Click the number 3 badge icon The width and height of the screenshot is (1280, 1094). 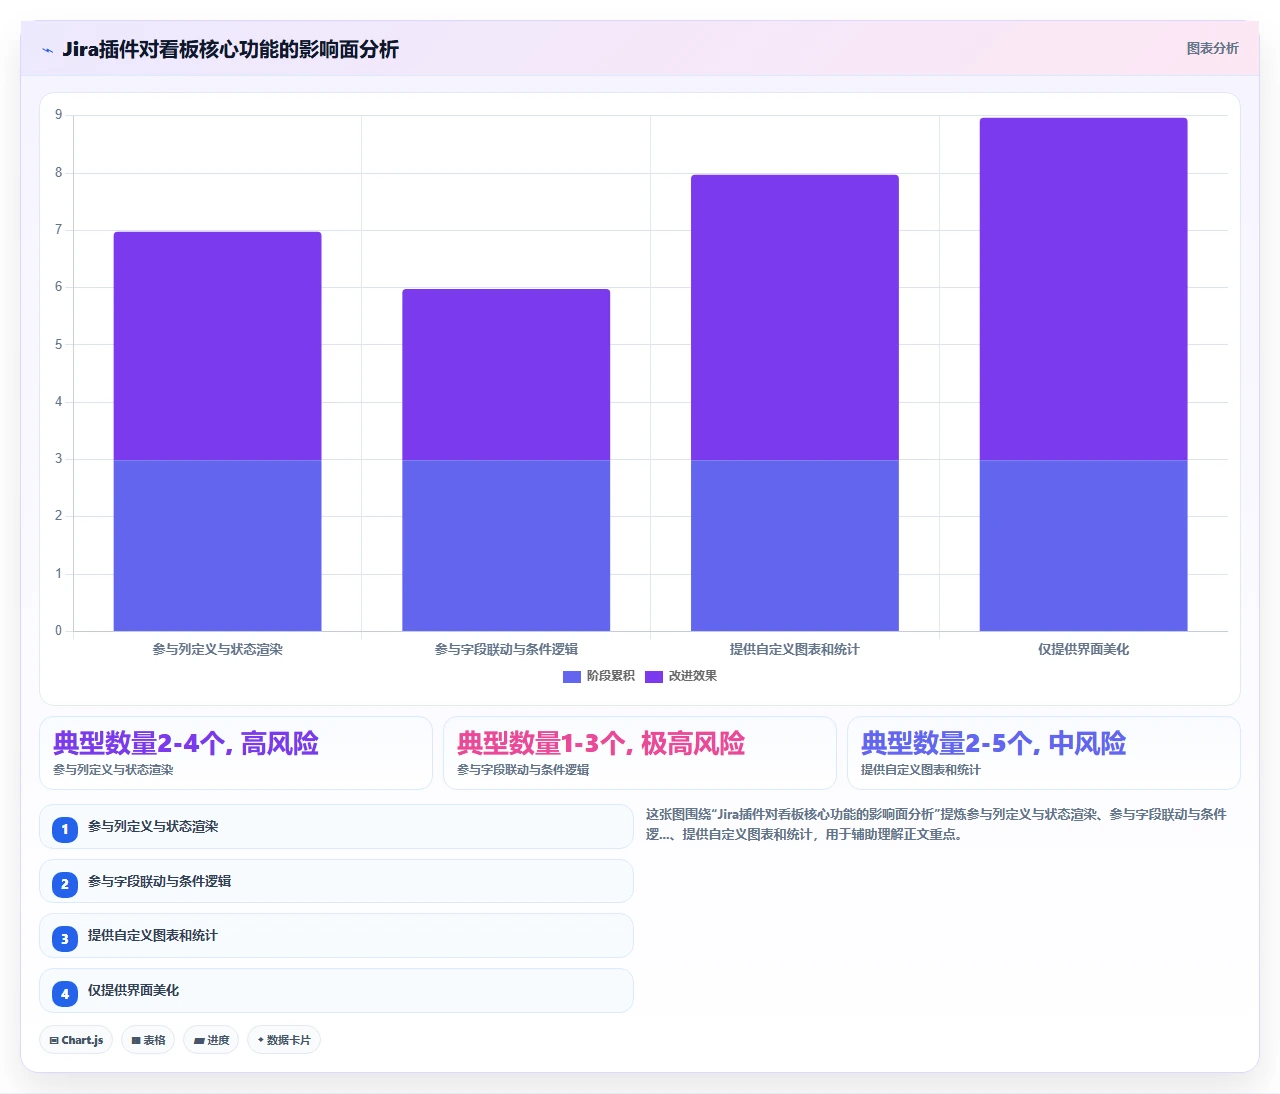pyautogui.click(x=65, y=939)
